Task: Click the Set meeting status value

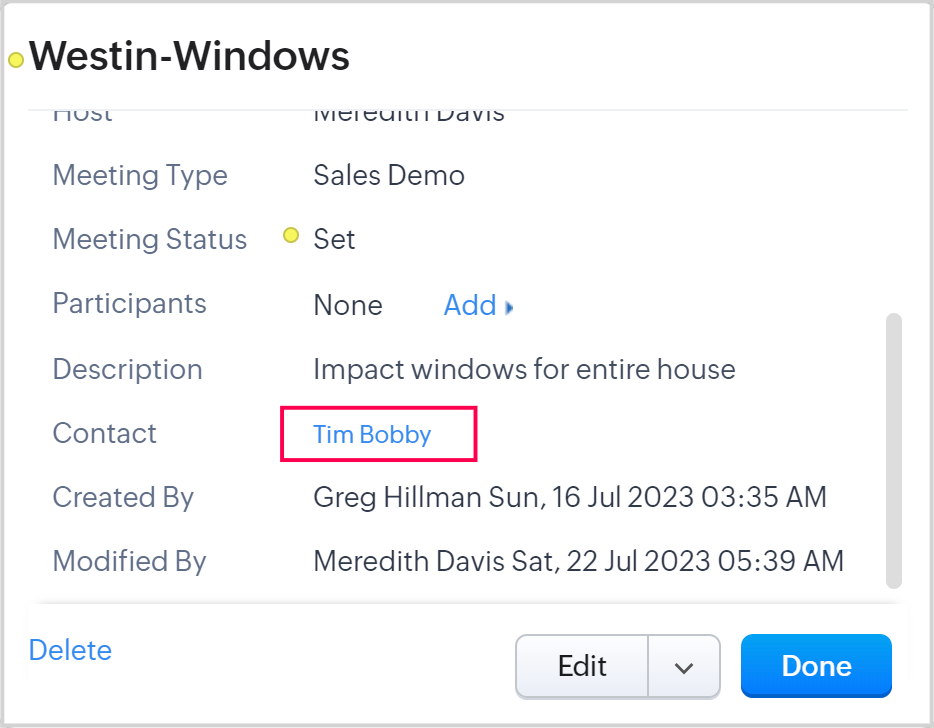Action: tap(334, 240)
